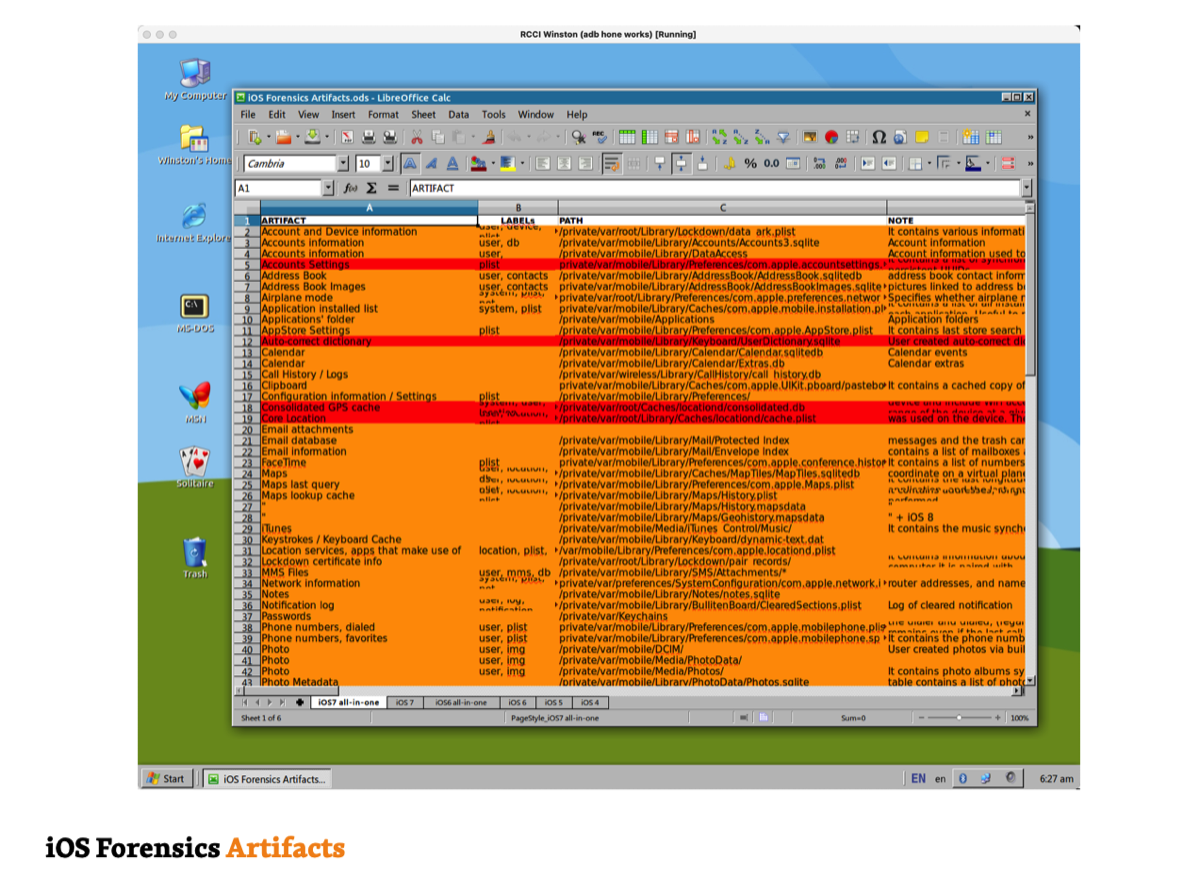Open the Function Wizard icon

pos(350,188)
